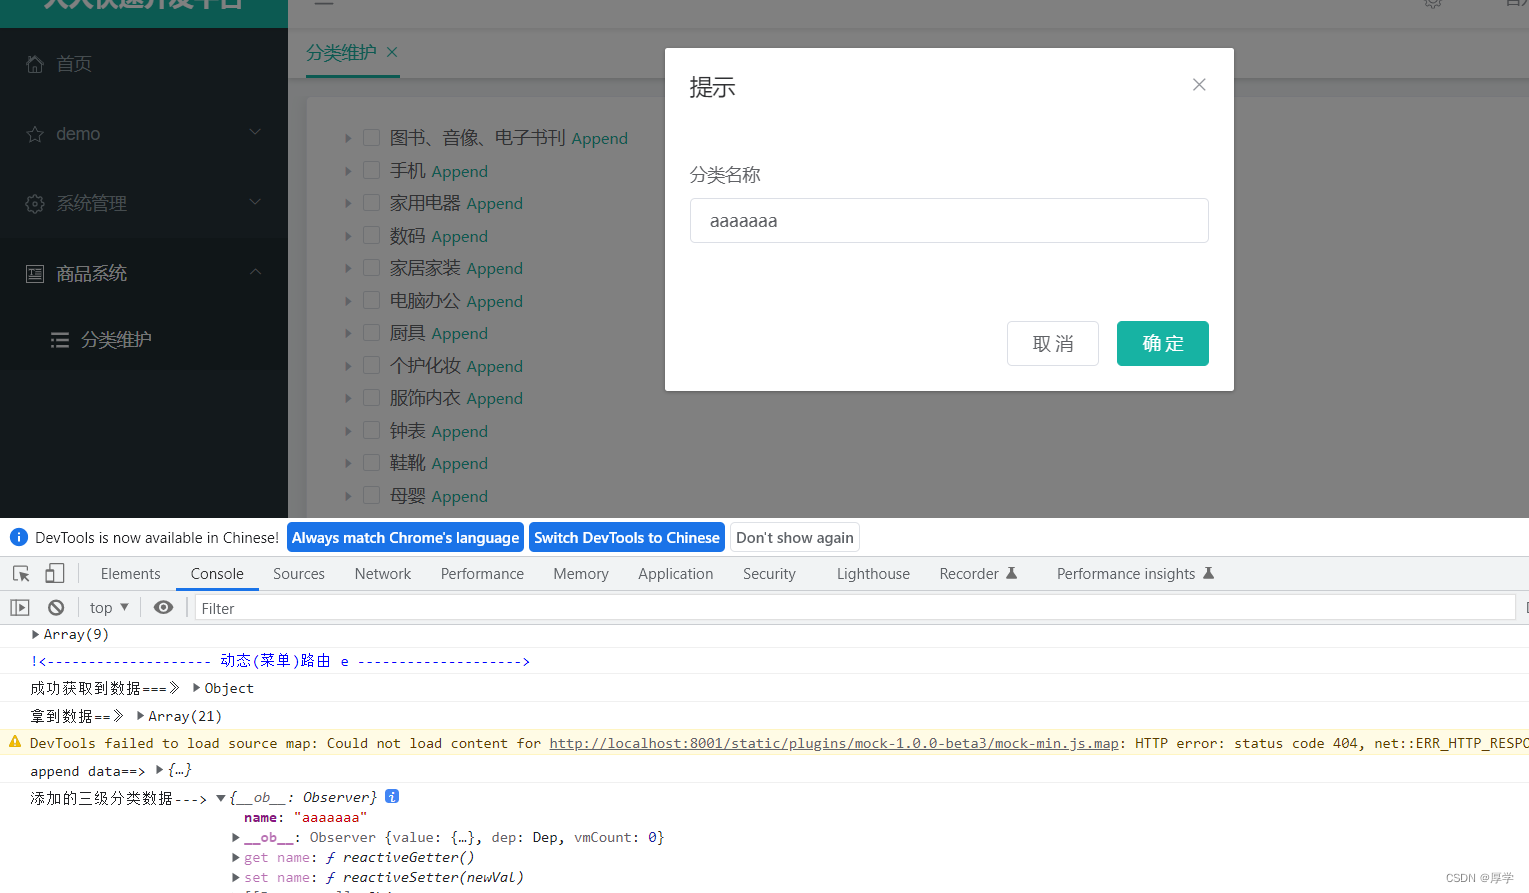The image size is (1529, 893).
Task: Expand the __ob__ Observer property
Action: point(236,838)
